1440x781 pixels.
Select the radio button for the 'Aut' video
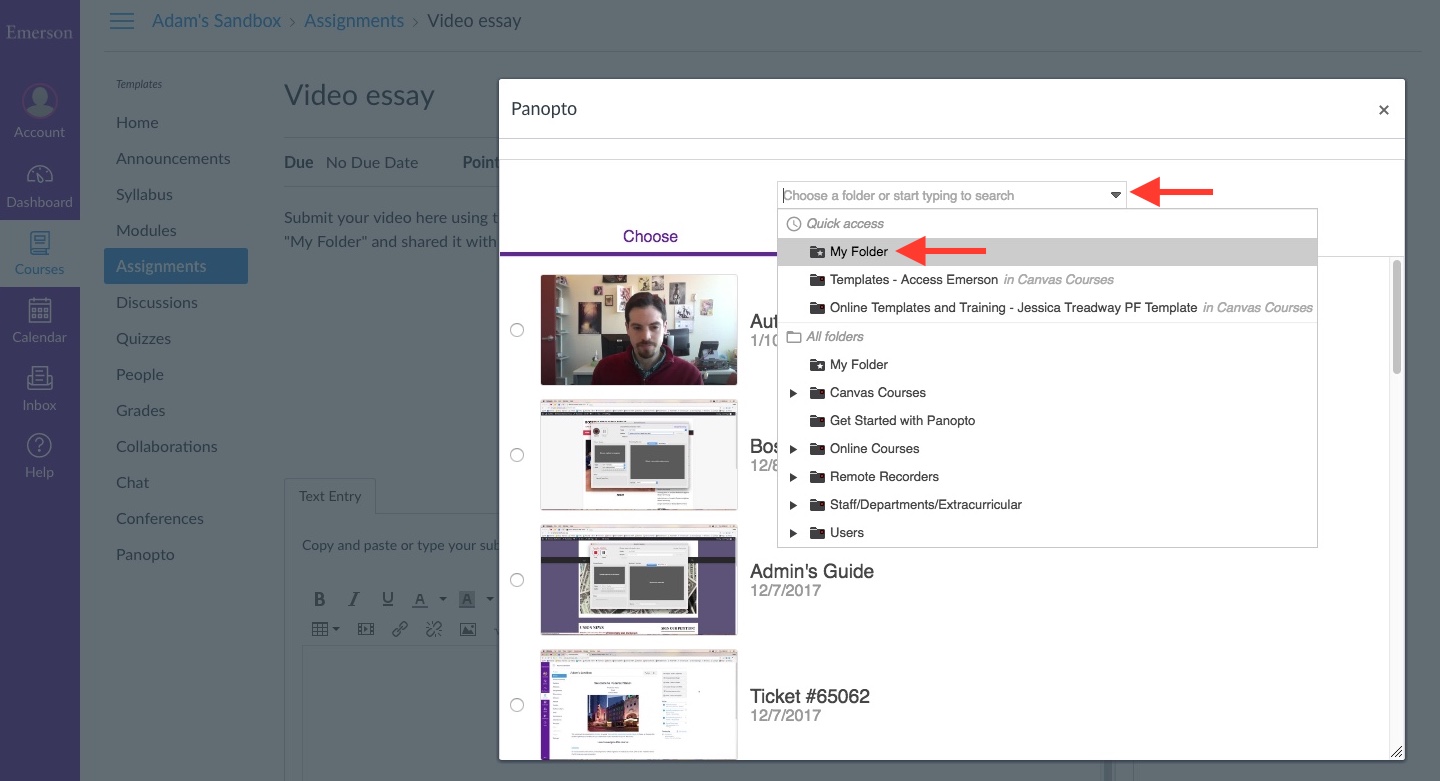click(517, 330)
